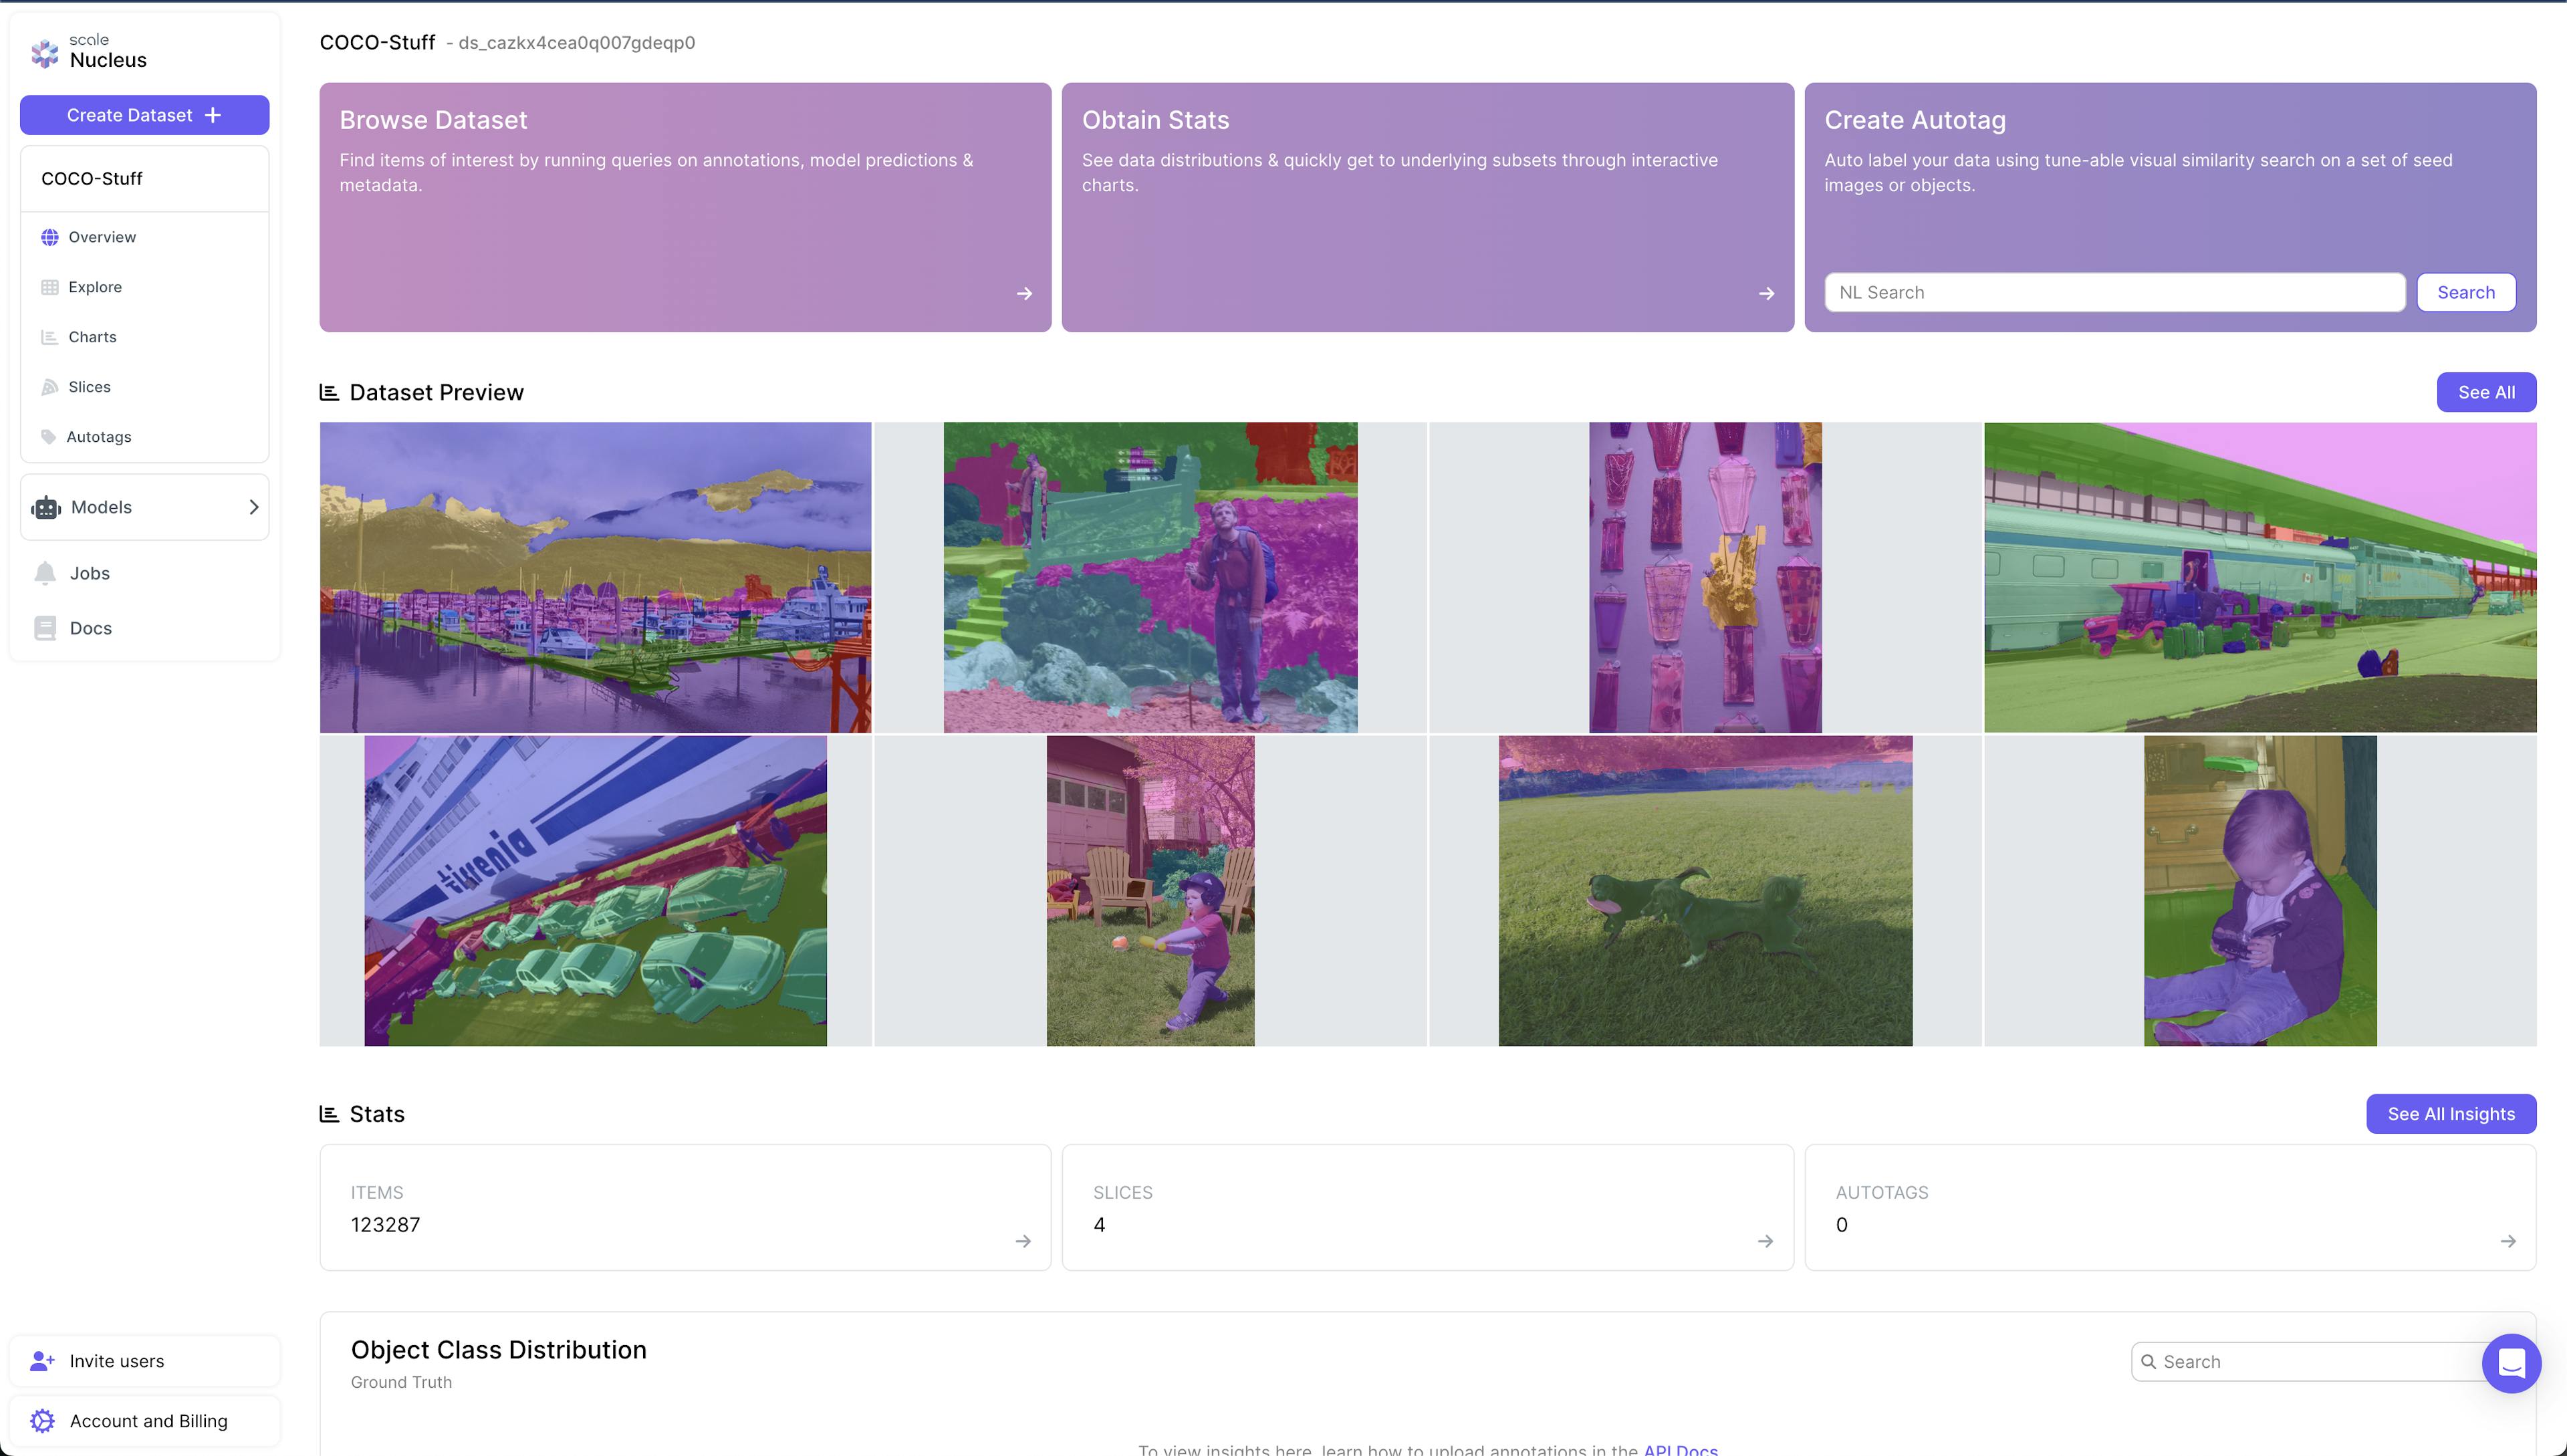This screenshot has height=1456, width=2567.
Task: Click the NL Search input field
Action: (x=2114, y=293)
